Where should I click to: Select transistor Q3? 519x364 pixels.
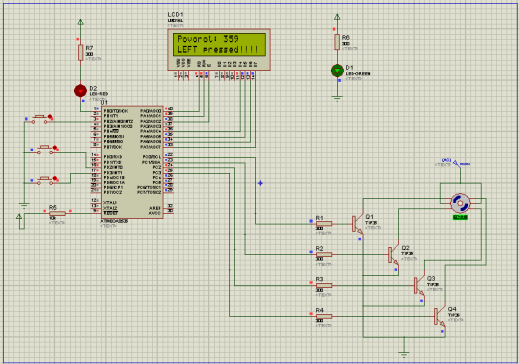pyautogui.click(x=419, y=285)
